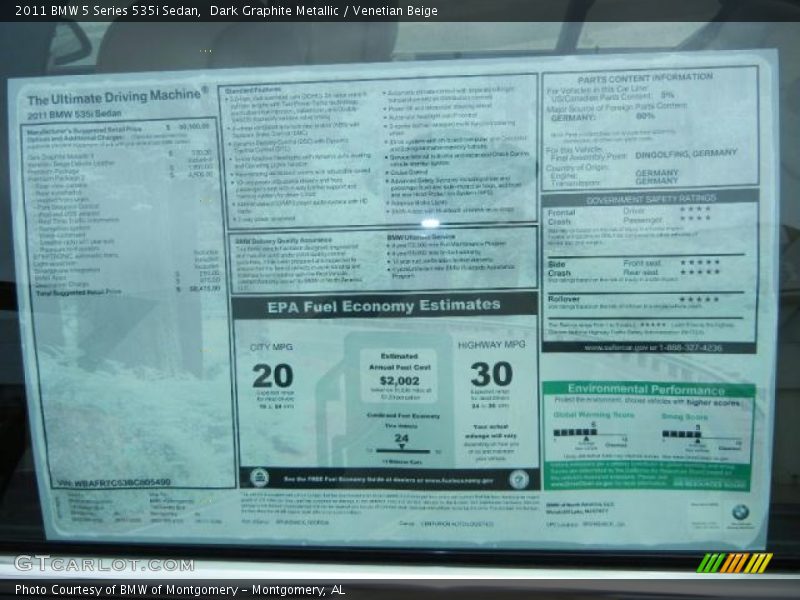This screenshot has height=600, width=800.
Task: Click the 'Standard Features' heading
Action: 253,90
